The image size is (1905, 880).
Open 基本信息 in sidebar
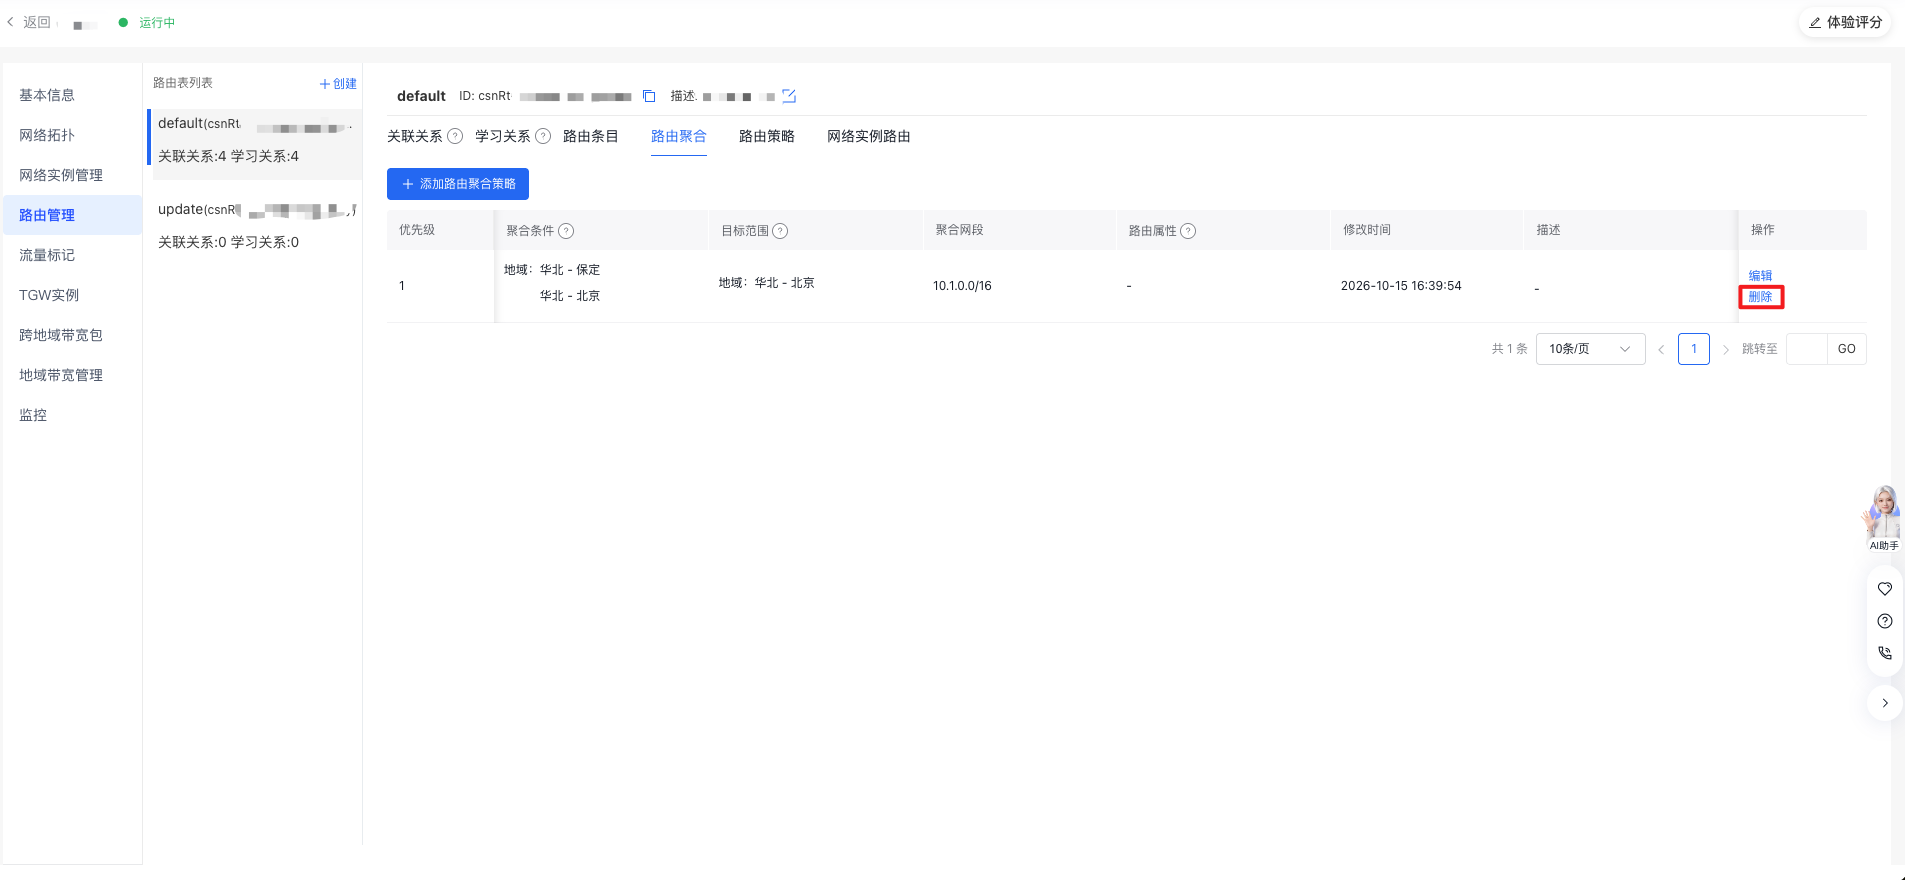click(x=72, y=95)
